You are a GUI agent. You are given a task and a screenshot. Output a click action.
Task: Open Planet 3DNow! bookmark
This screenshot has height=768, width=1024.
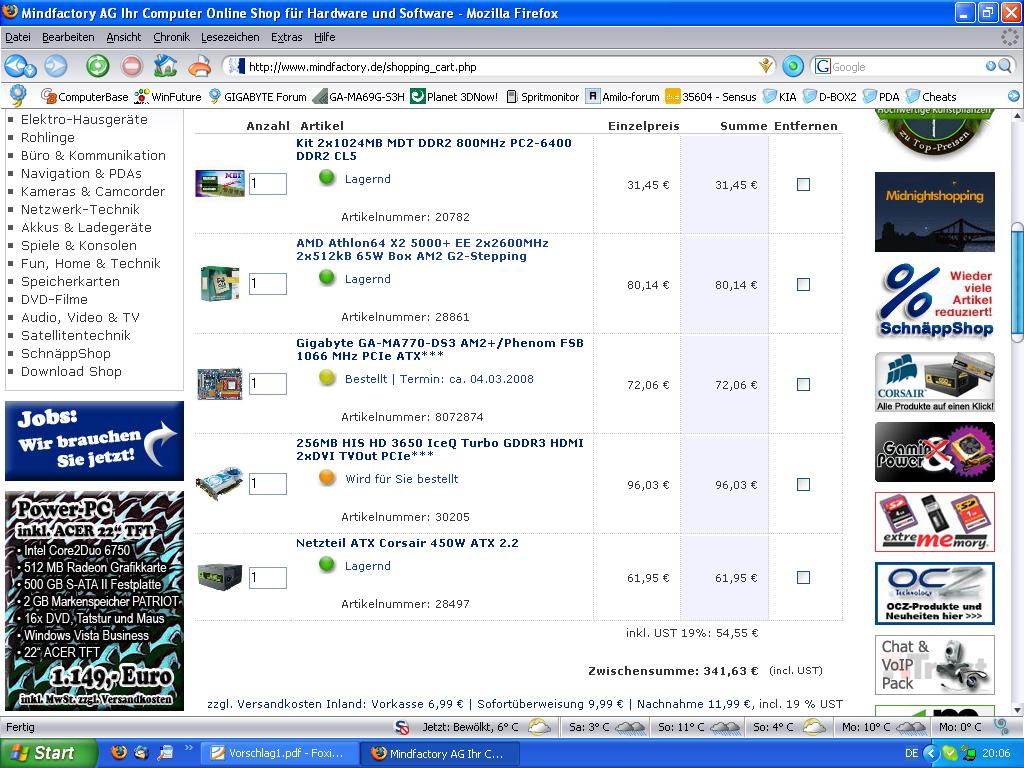pos(454,97)
